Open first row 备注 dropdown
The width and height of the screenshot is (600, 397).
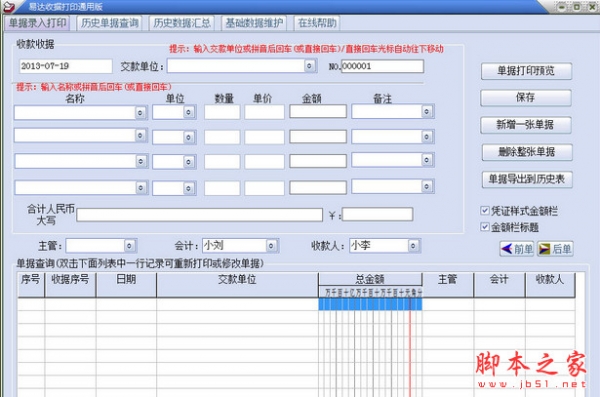[x=427, y=111]
